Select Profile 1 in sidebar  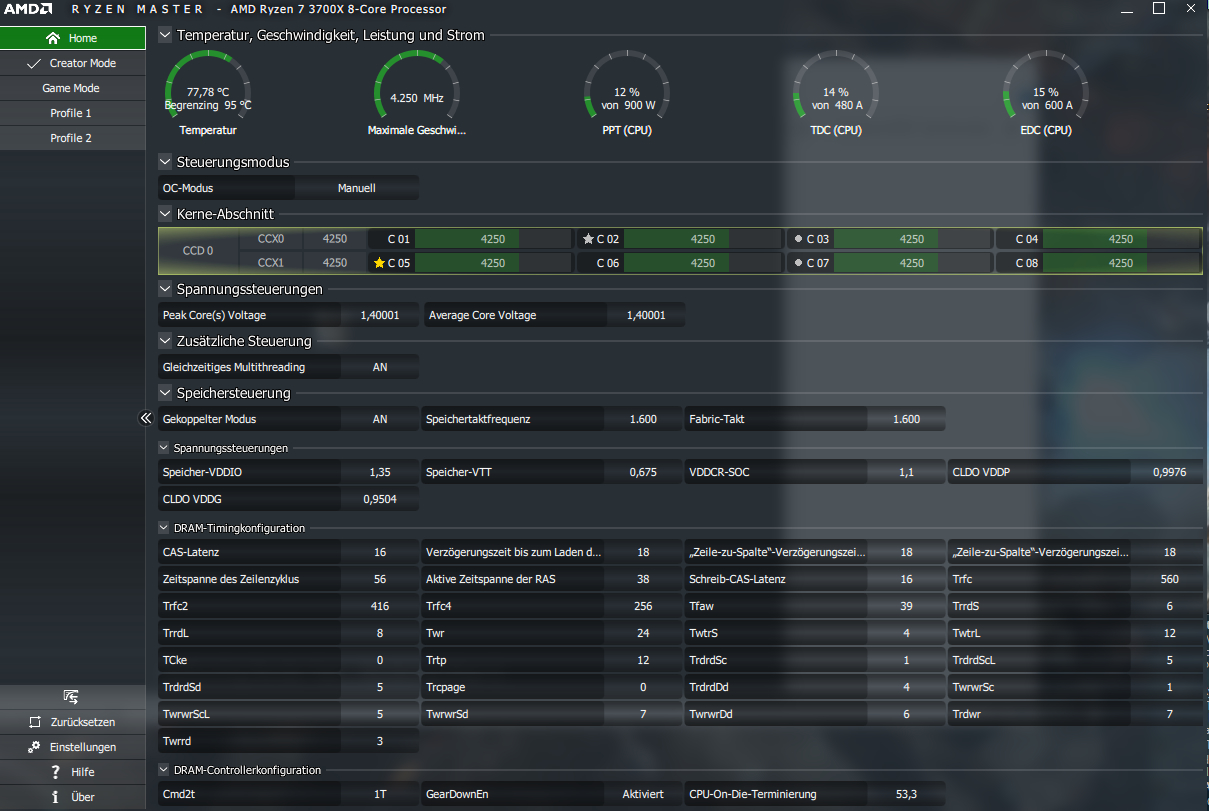[73, 113]
